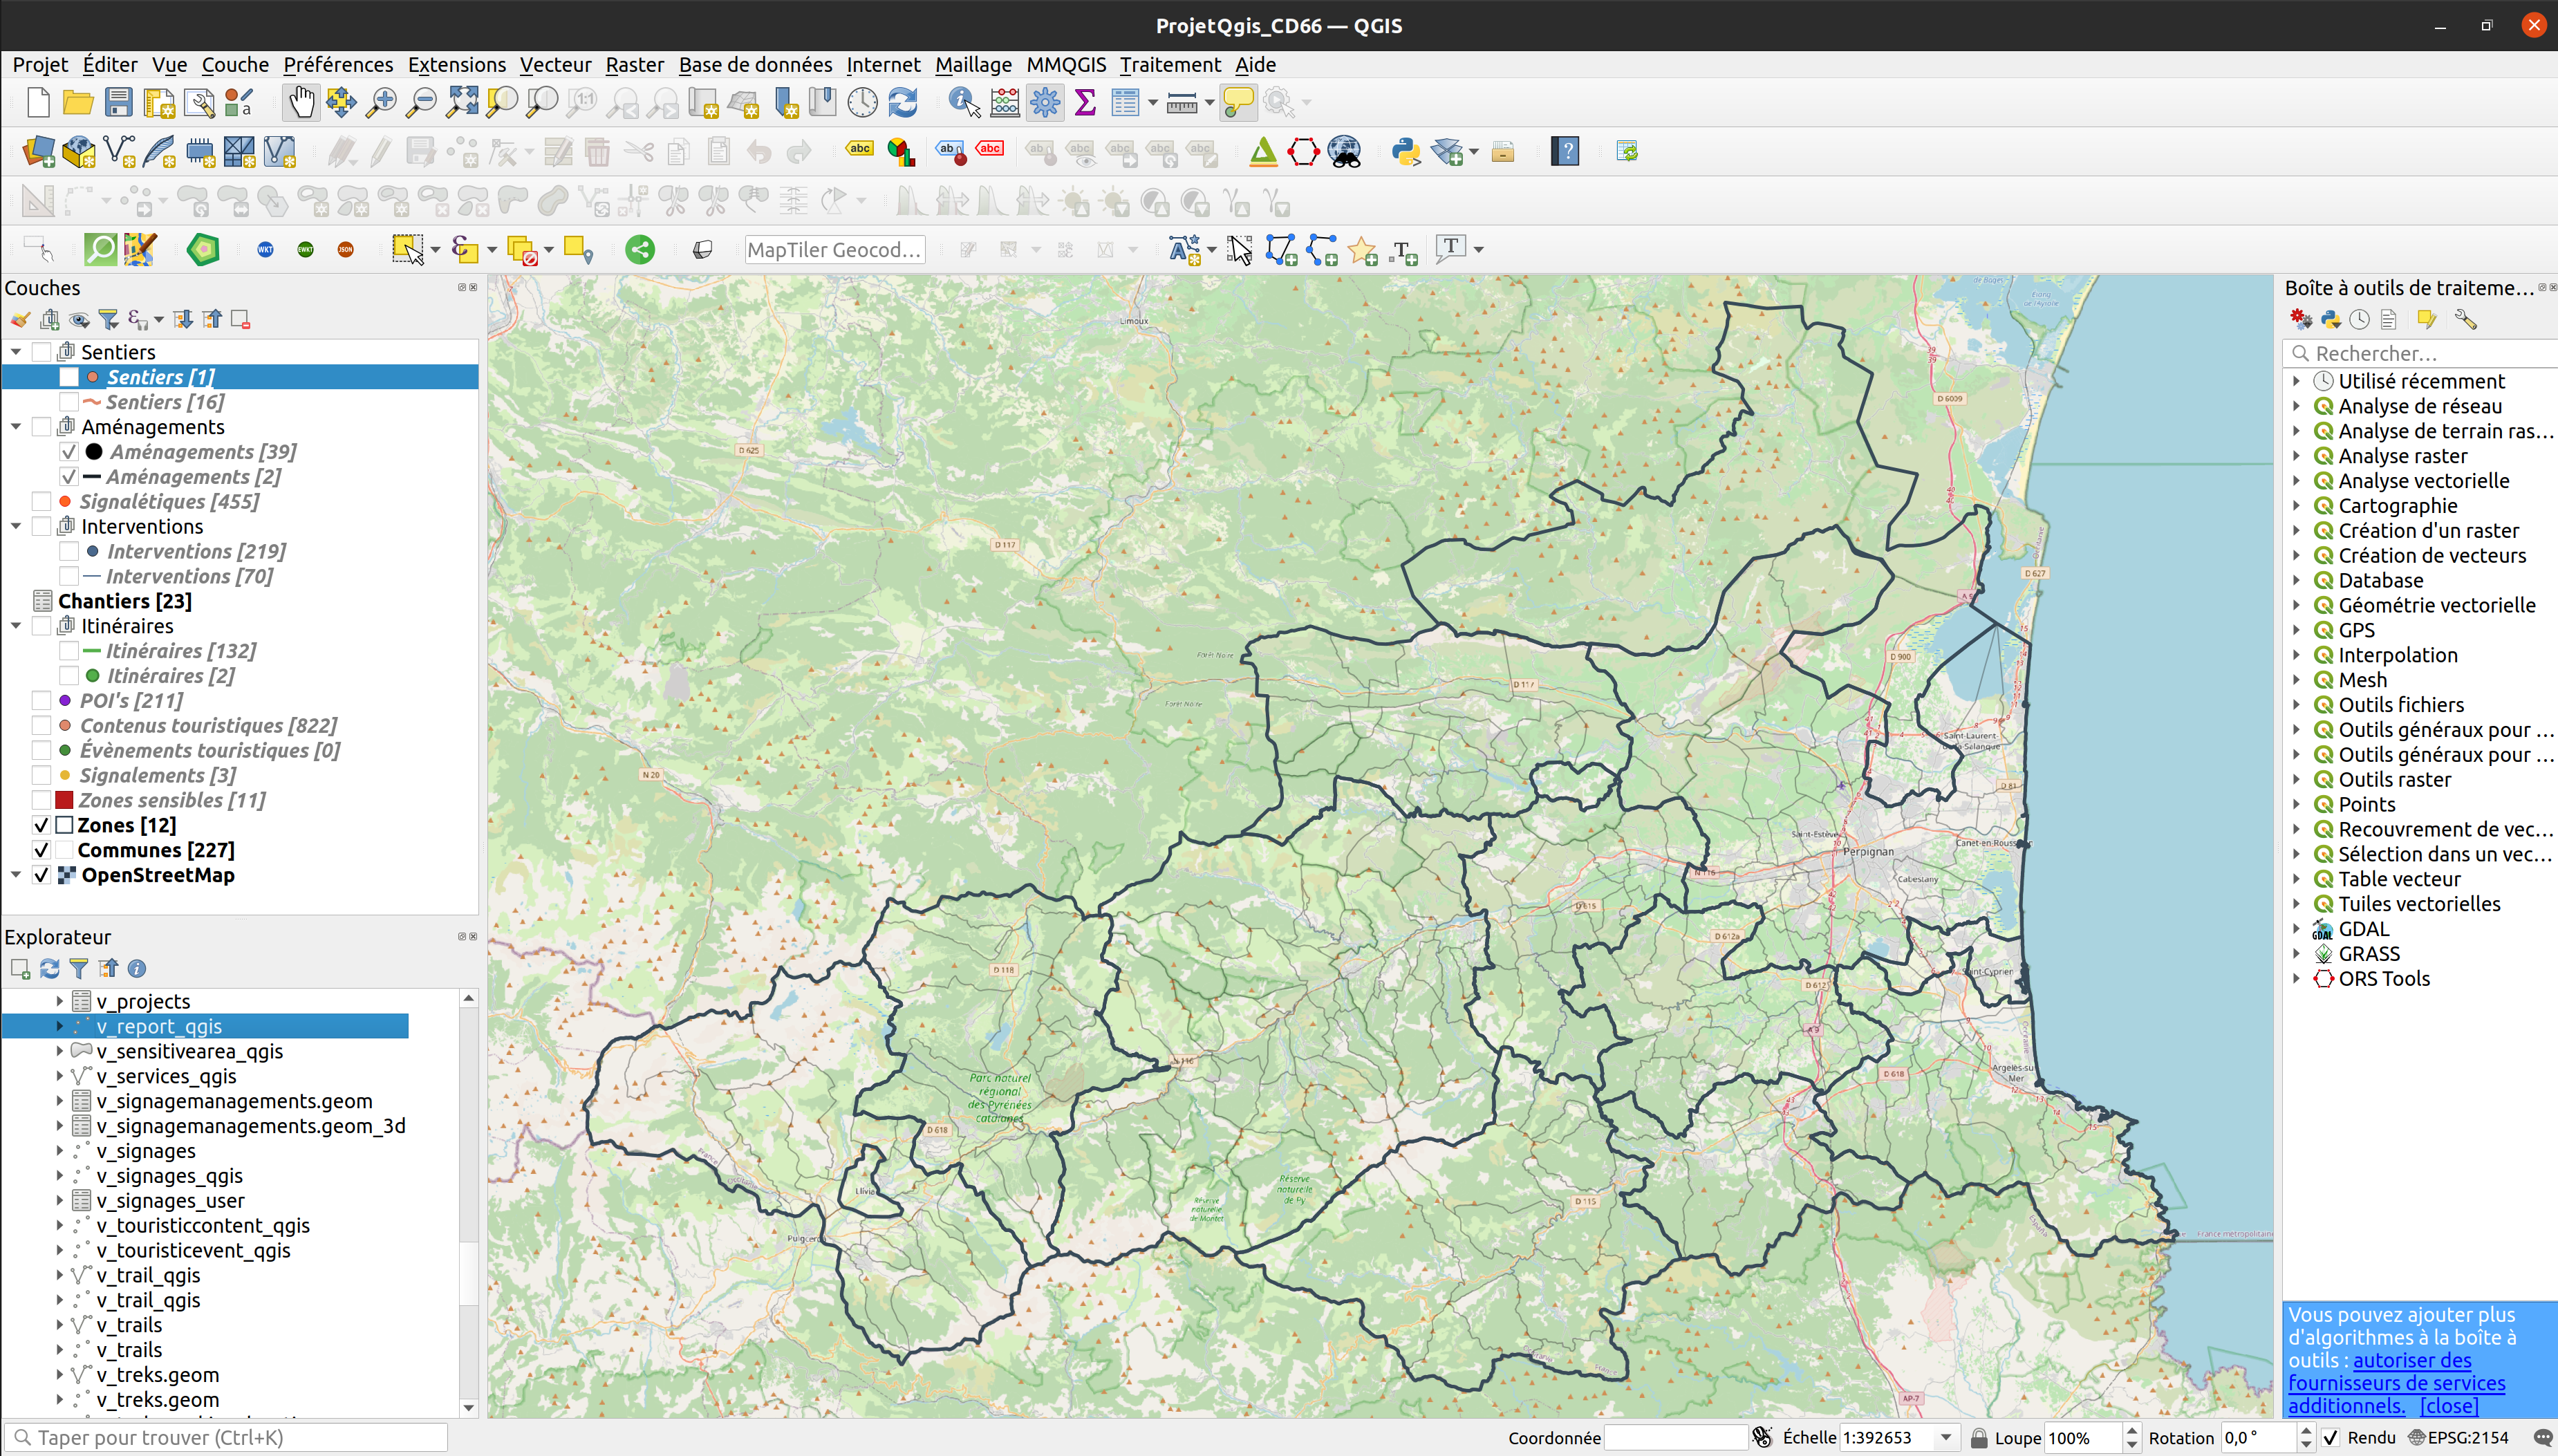2558x1456 pixels.
Task: Uncheck the Aménagements [39] layer
Action: [69, 452]
